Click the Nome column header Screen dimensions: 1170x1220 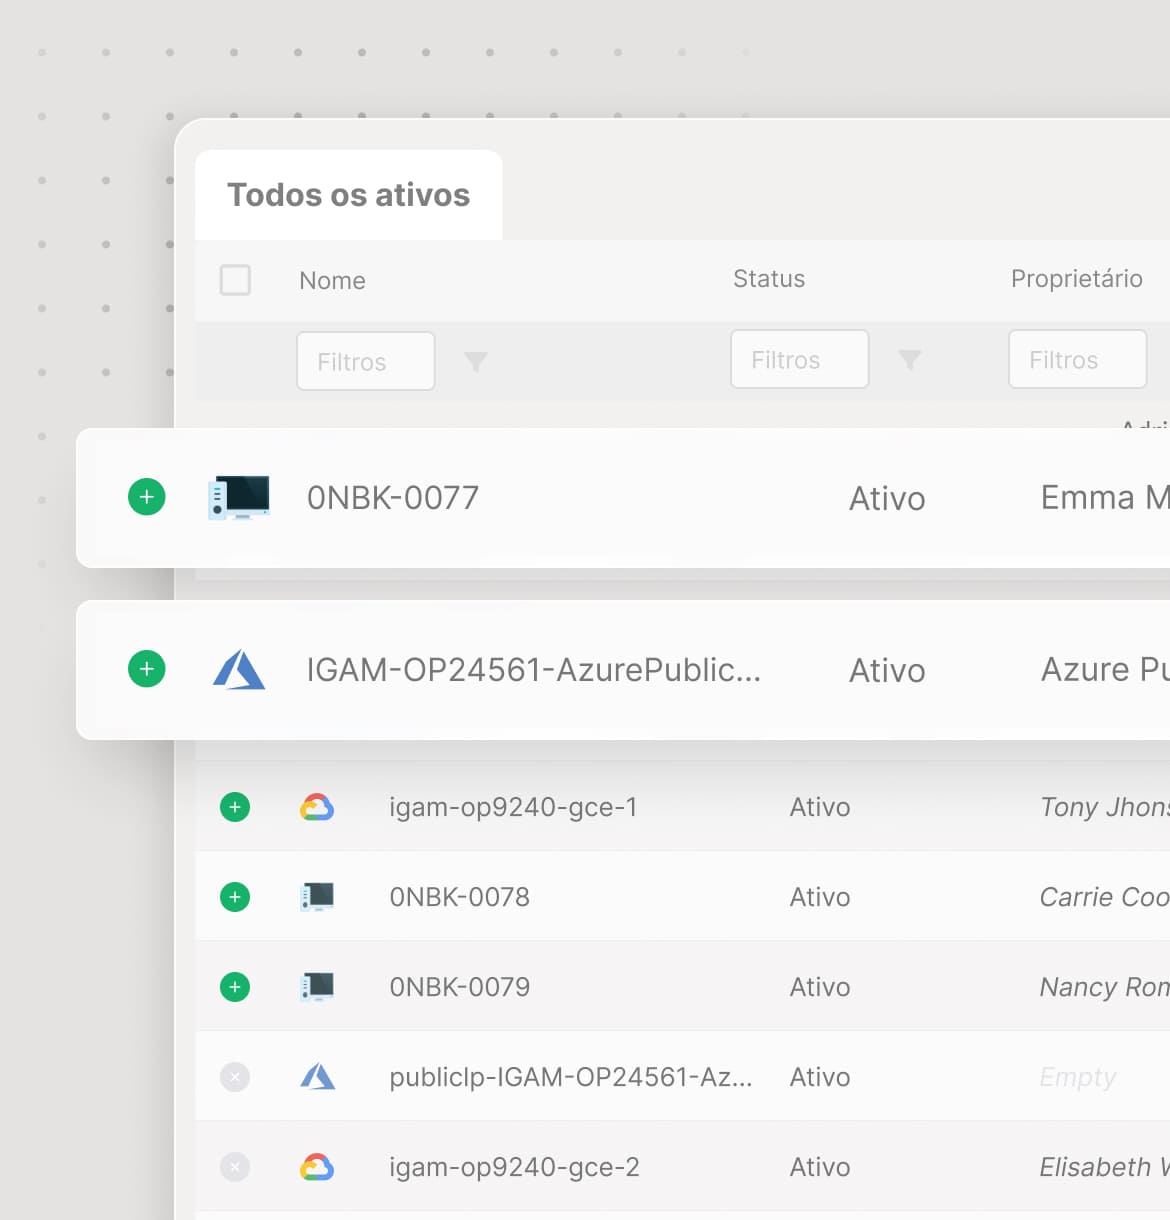point(332,281)
